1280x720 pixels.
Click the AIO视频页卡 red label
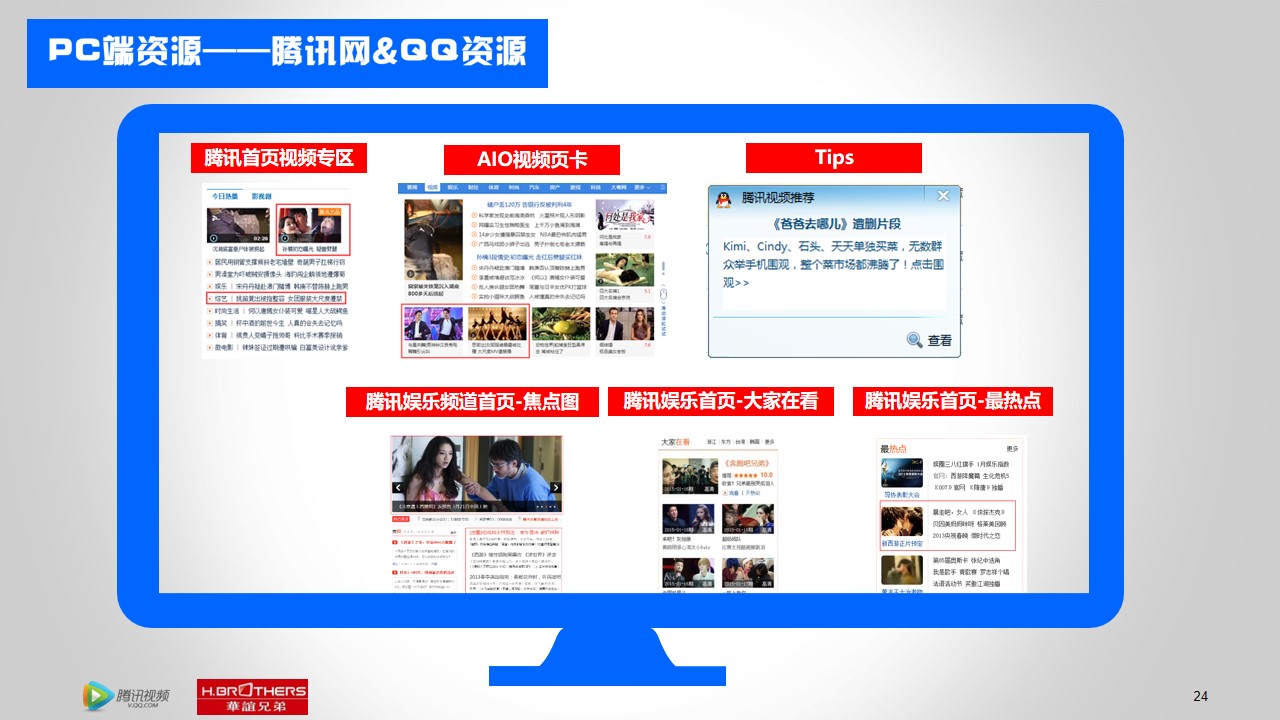(x=532, y=160)
